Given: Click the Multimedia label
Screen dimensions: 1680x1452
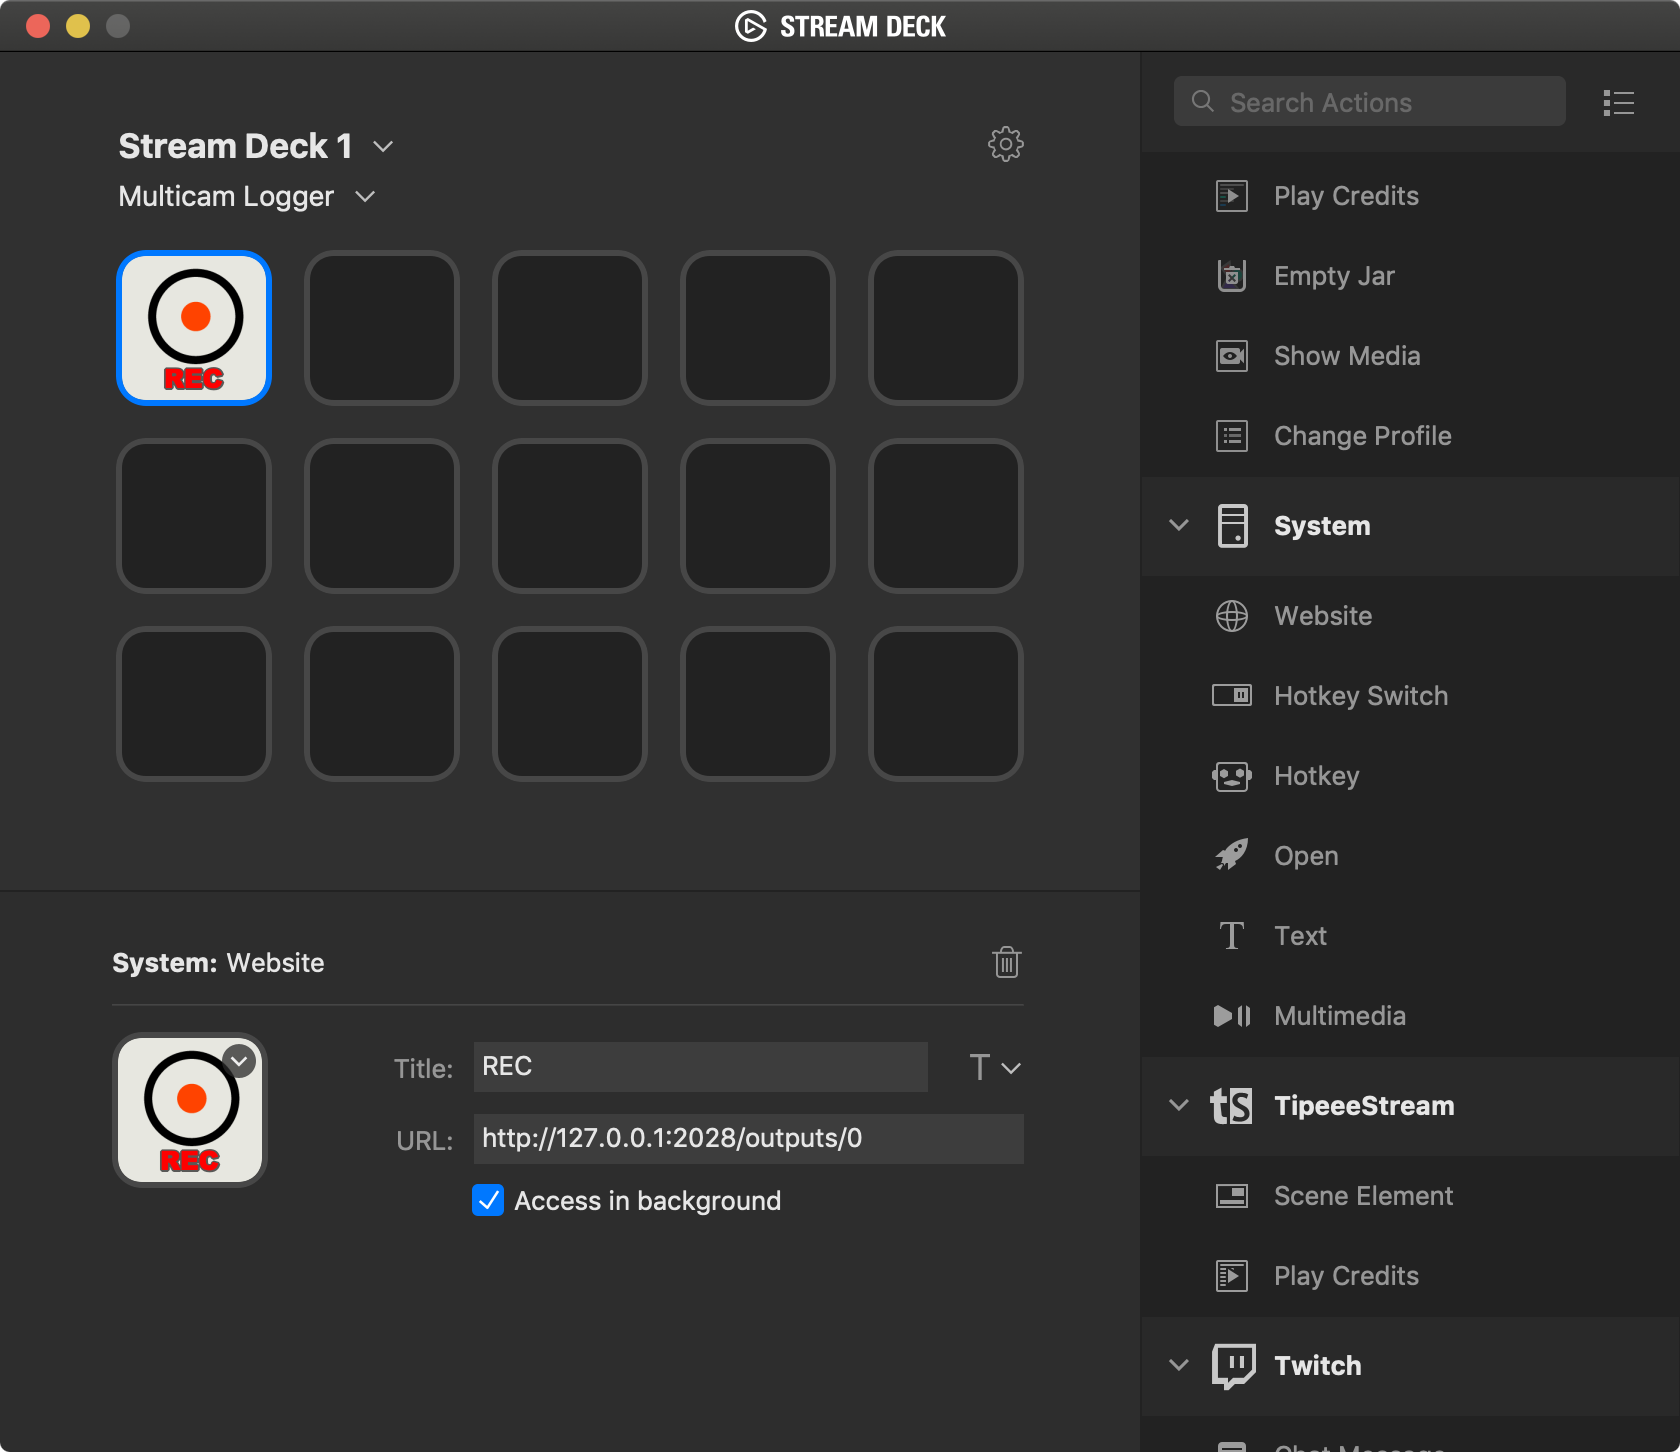Looking at the screenshot, I should pos(1340,1016).
